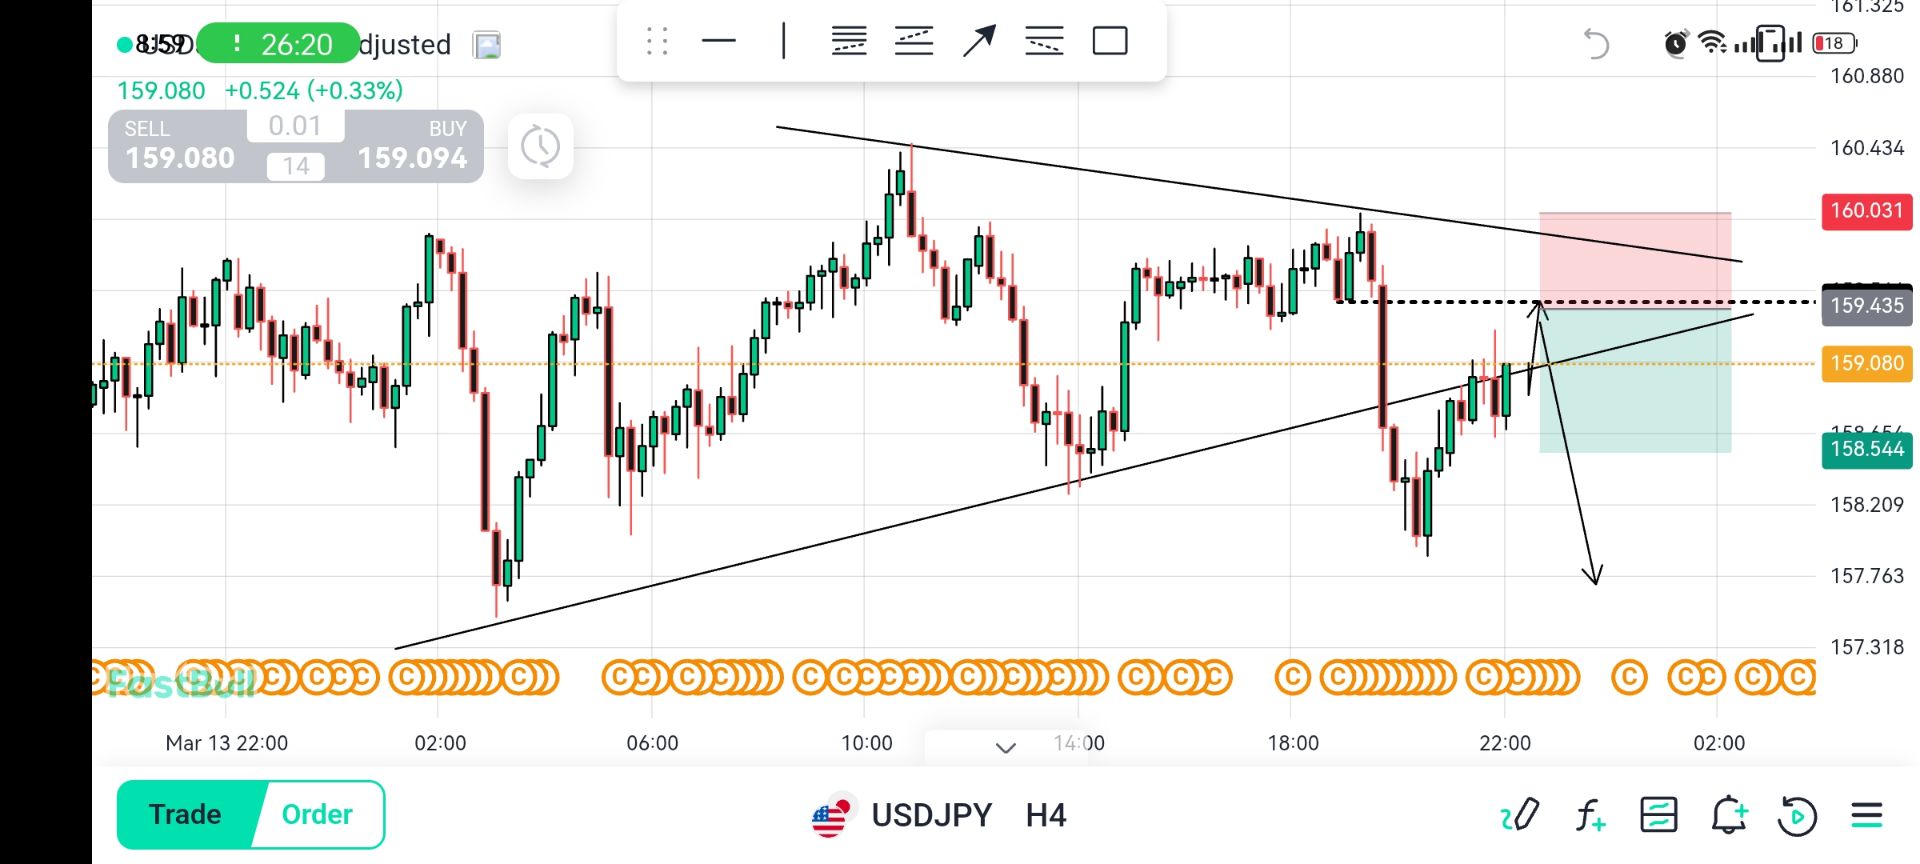Pick the arrow drawing tool

[x=979, y=41]
